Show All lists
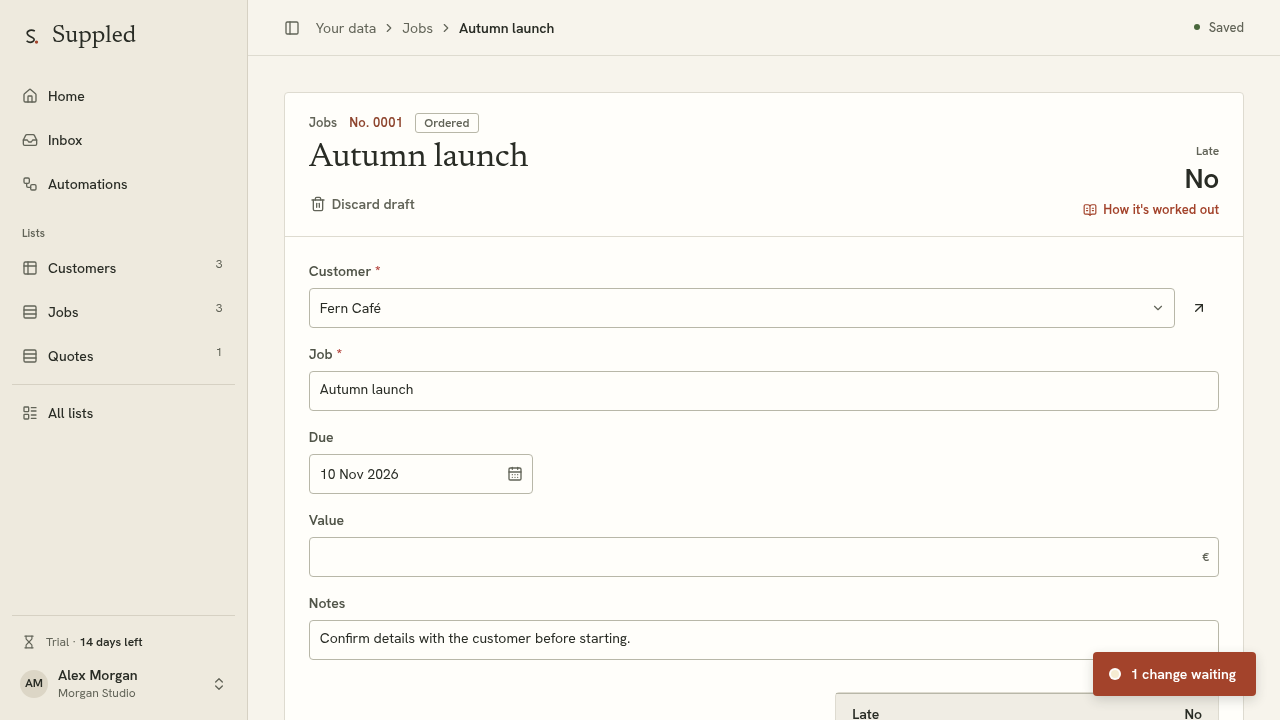1280x720 pixels. click(x=123, y=413)
